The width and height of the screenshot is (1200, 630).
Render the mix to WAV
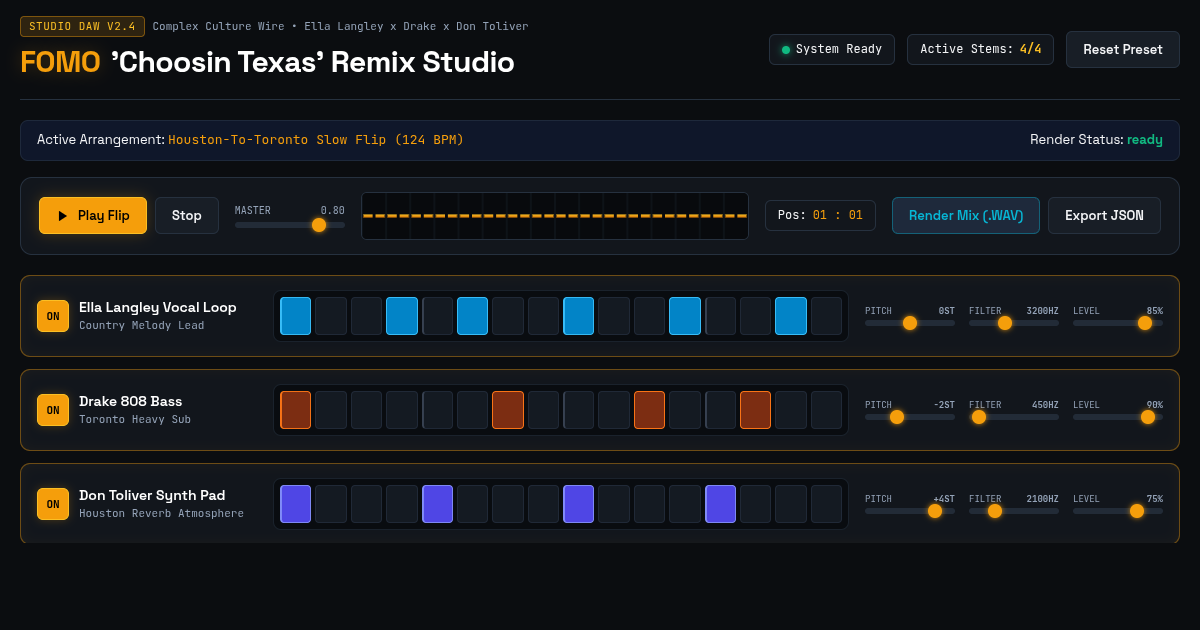pos(966,215)
